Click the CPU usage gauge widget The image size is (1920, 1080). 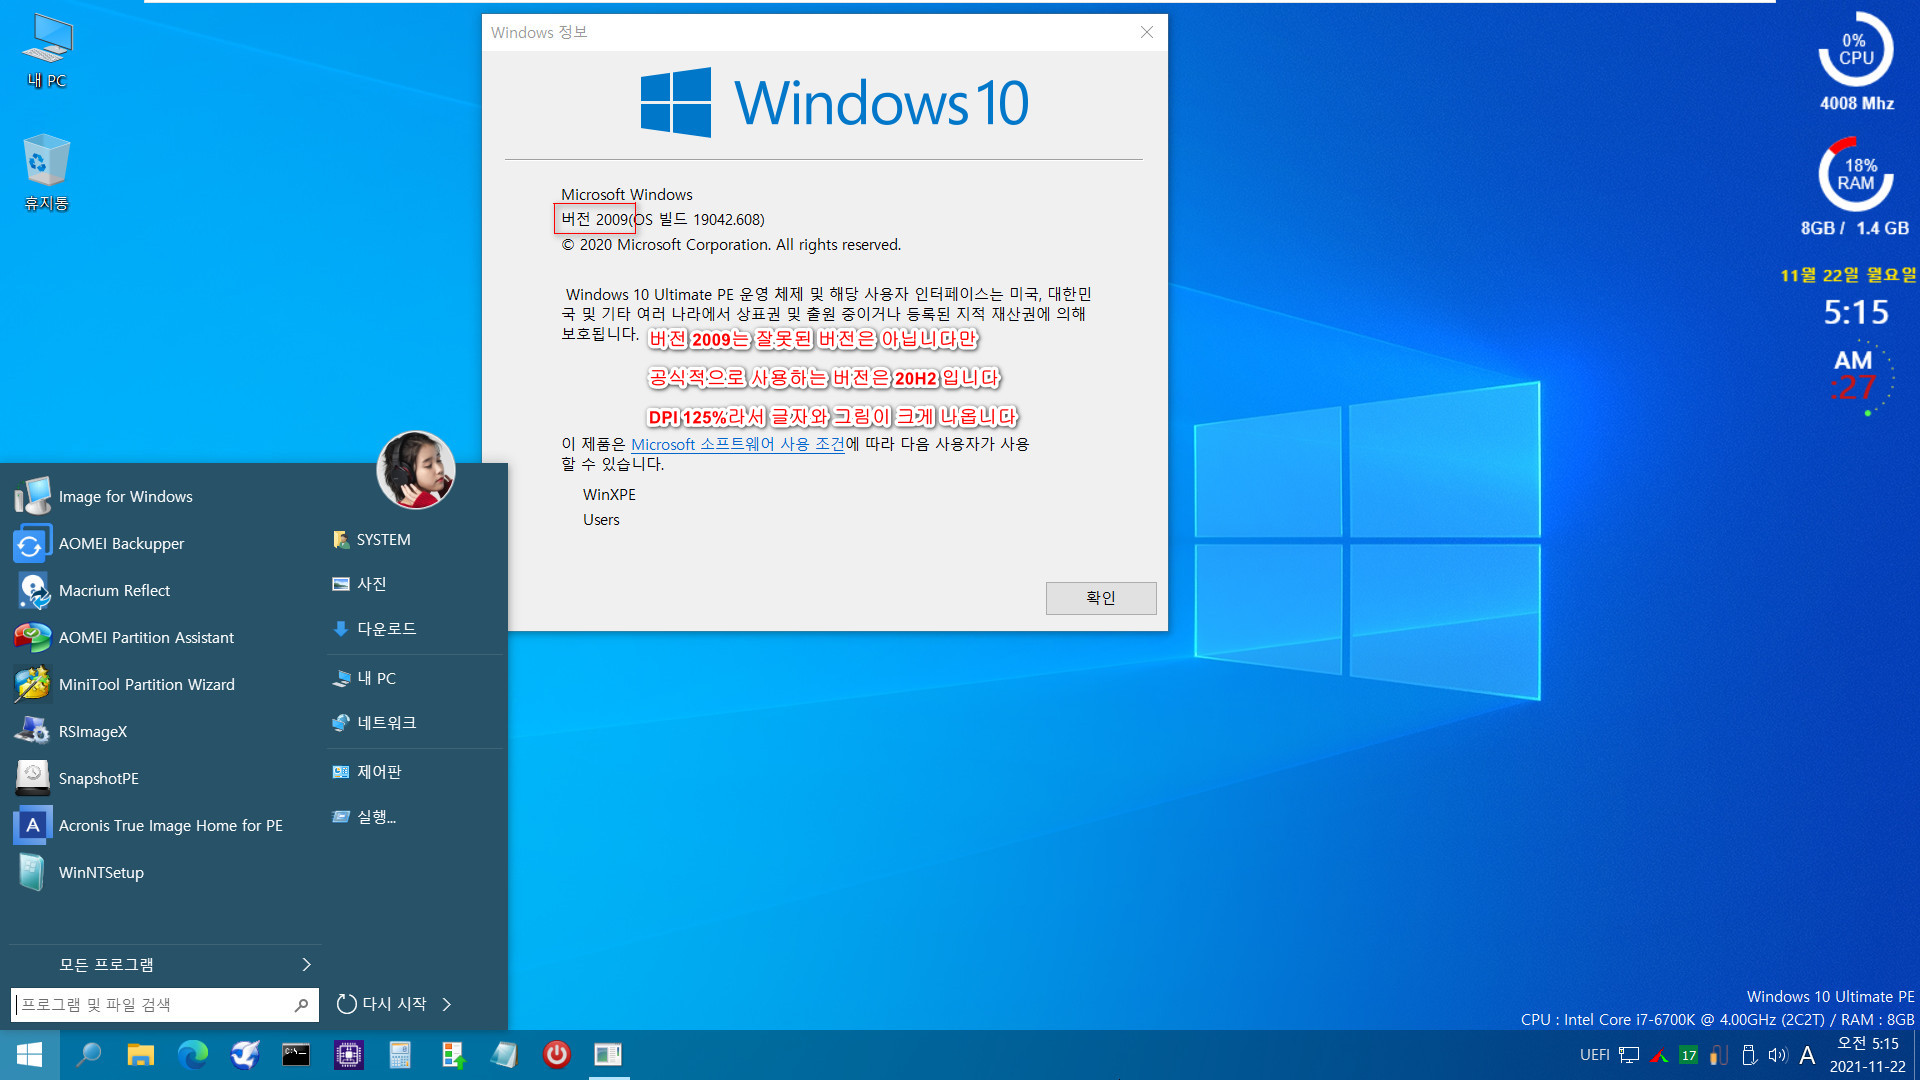click(x=1856, y=48)
